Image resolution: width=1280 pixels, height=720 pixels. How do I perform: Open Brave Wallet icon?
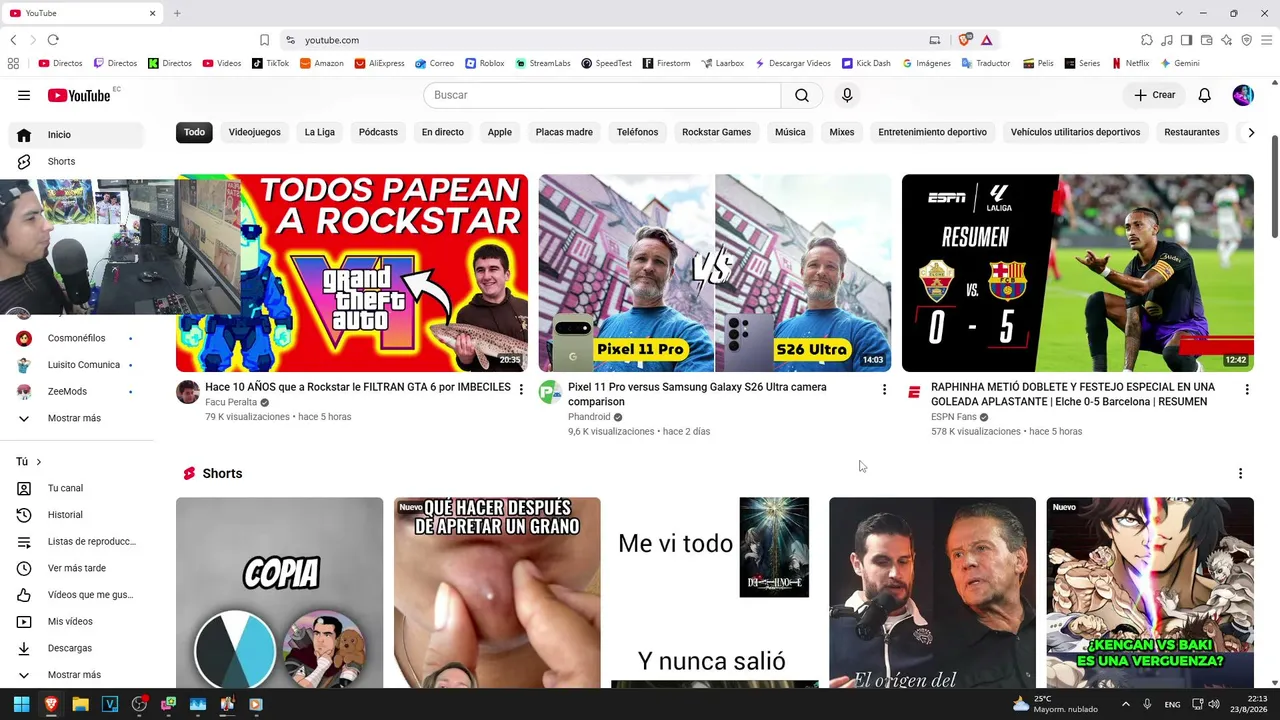(1206, 40)
